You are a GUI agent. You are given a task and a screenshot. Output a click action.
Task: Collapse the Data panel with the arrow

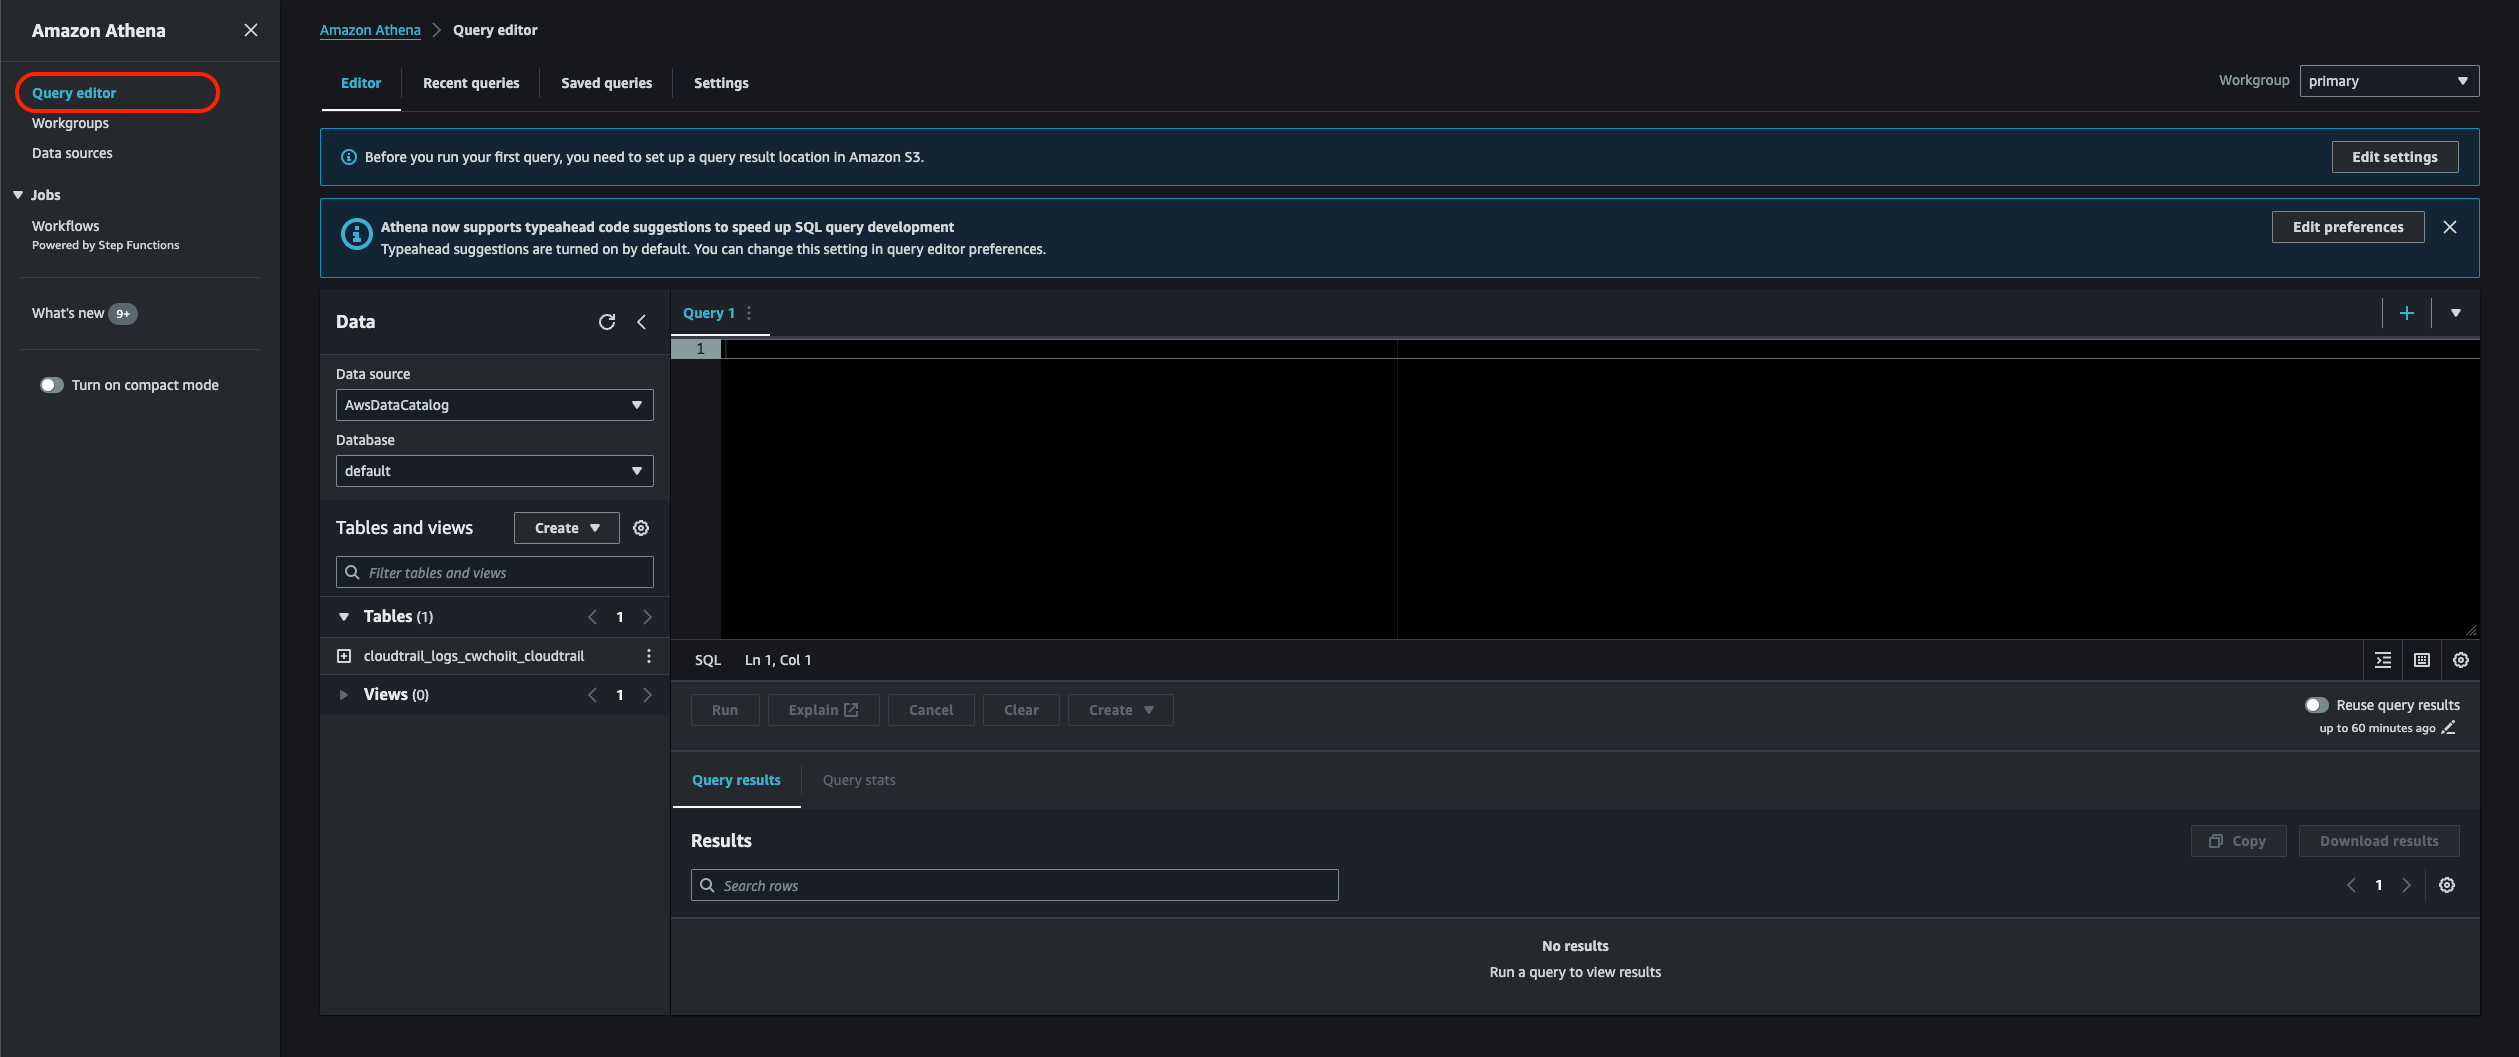(x=642, y=322)
